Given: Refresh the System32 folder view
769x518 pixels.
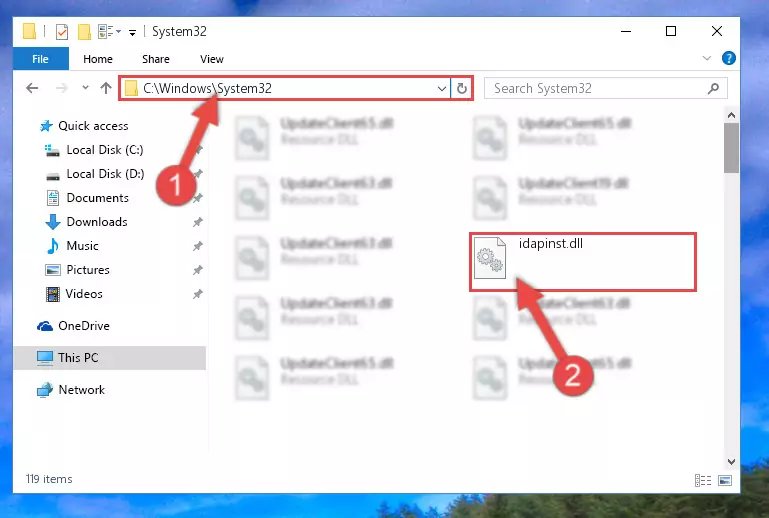Looking at the screenshot, I should pyautogui.click(x=461, y=88).
